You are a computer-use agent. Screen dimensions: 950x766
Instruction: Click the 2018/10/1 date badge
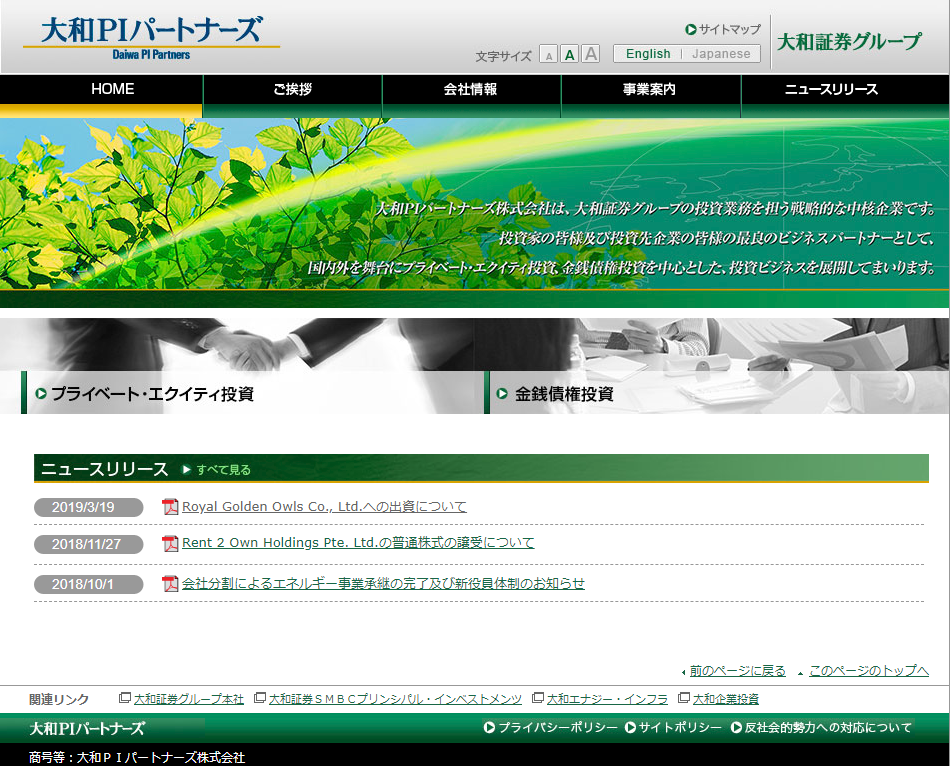[x=88, y=584]
